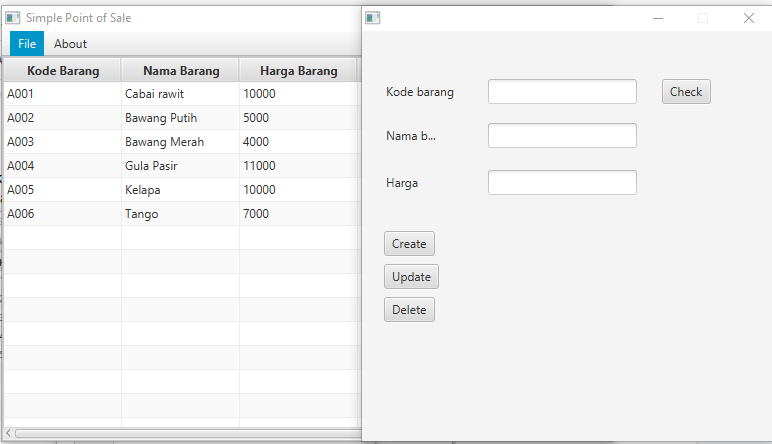This screenshot has height=444, width=772.
Task: Click the Create button
Action: [x=409, y=244]
